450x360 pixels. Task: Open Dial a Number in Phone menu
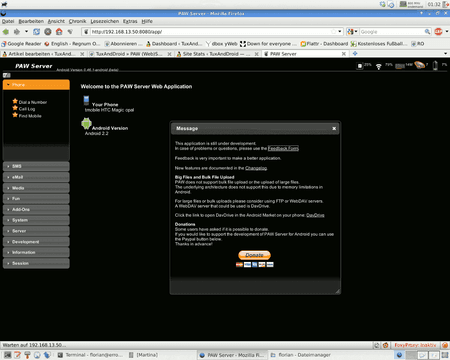33,102
